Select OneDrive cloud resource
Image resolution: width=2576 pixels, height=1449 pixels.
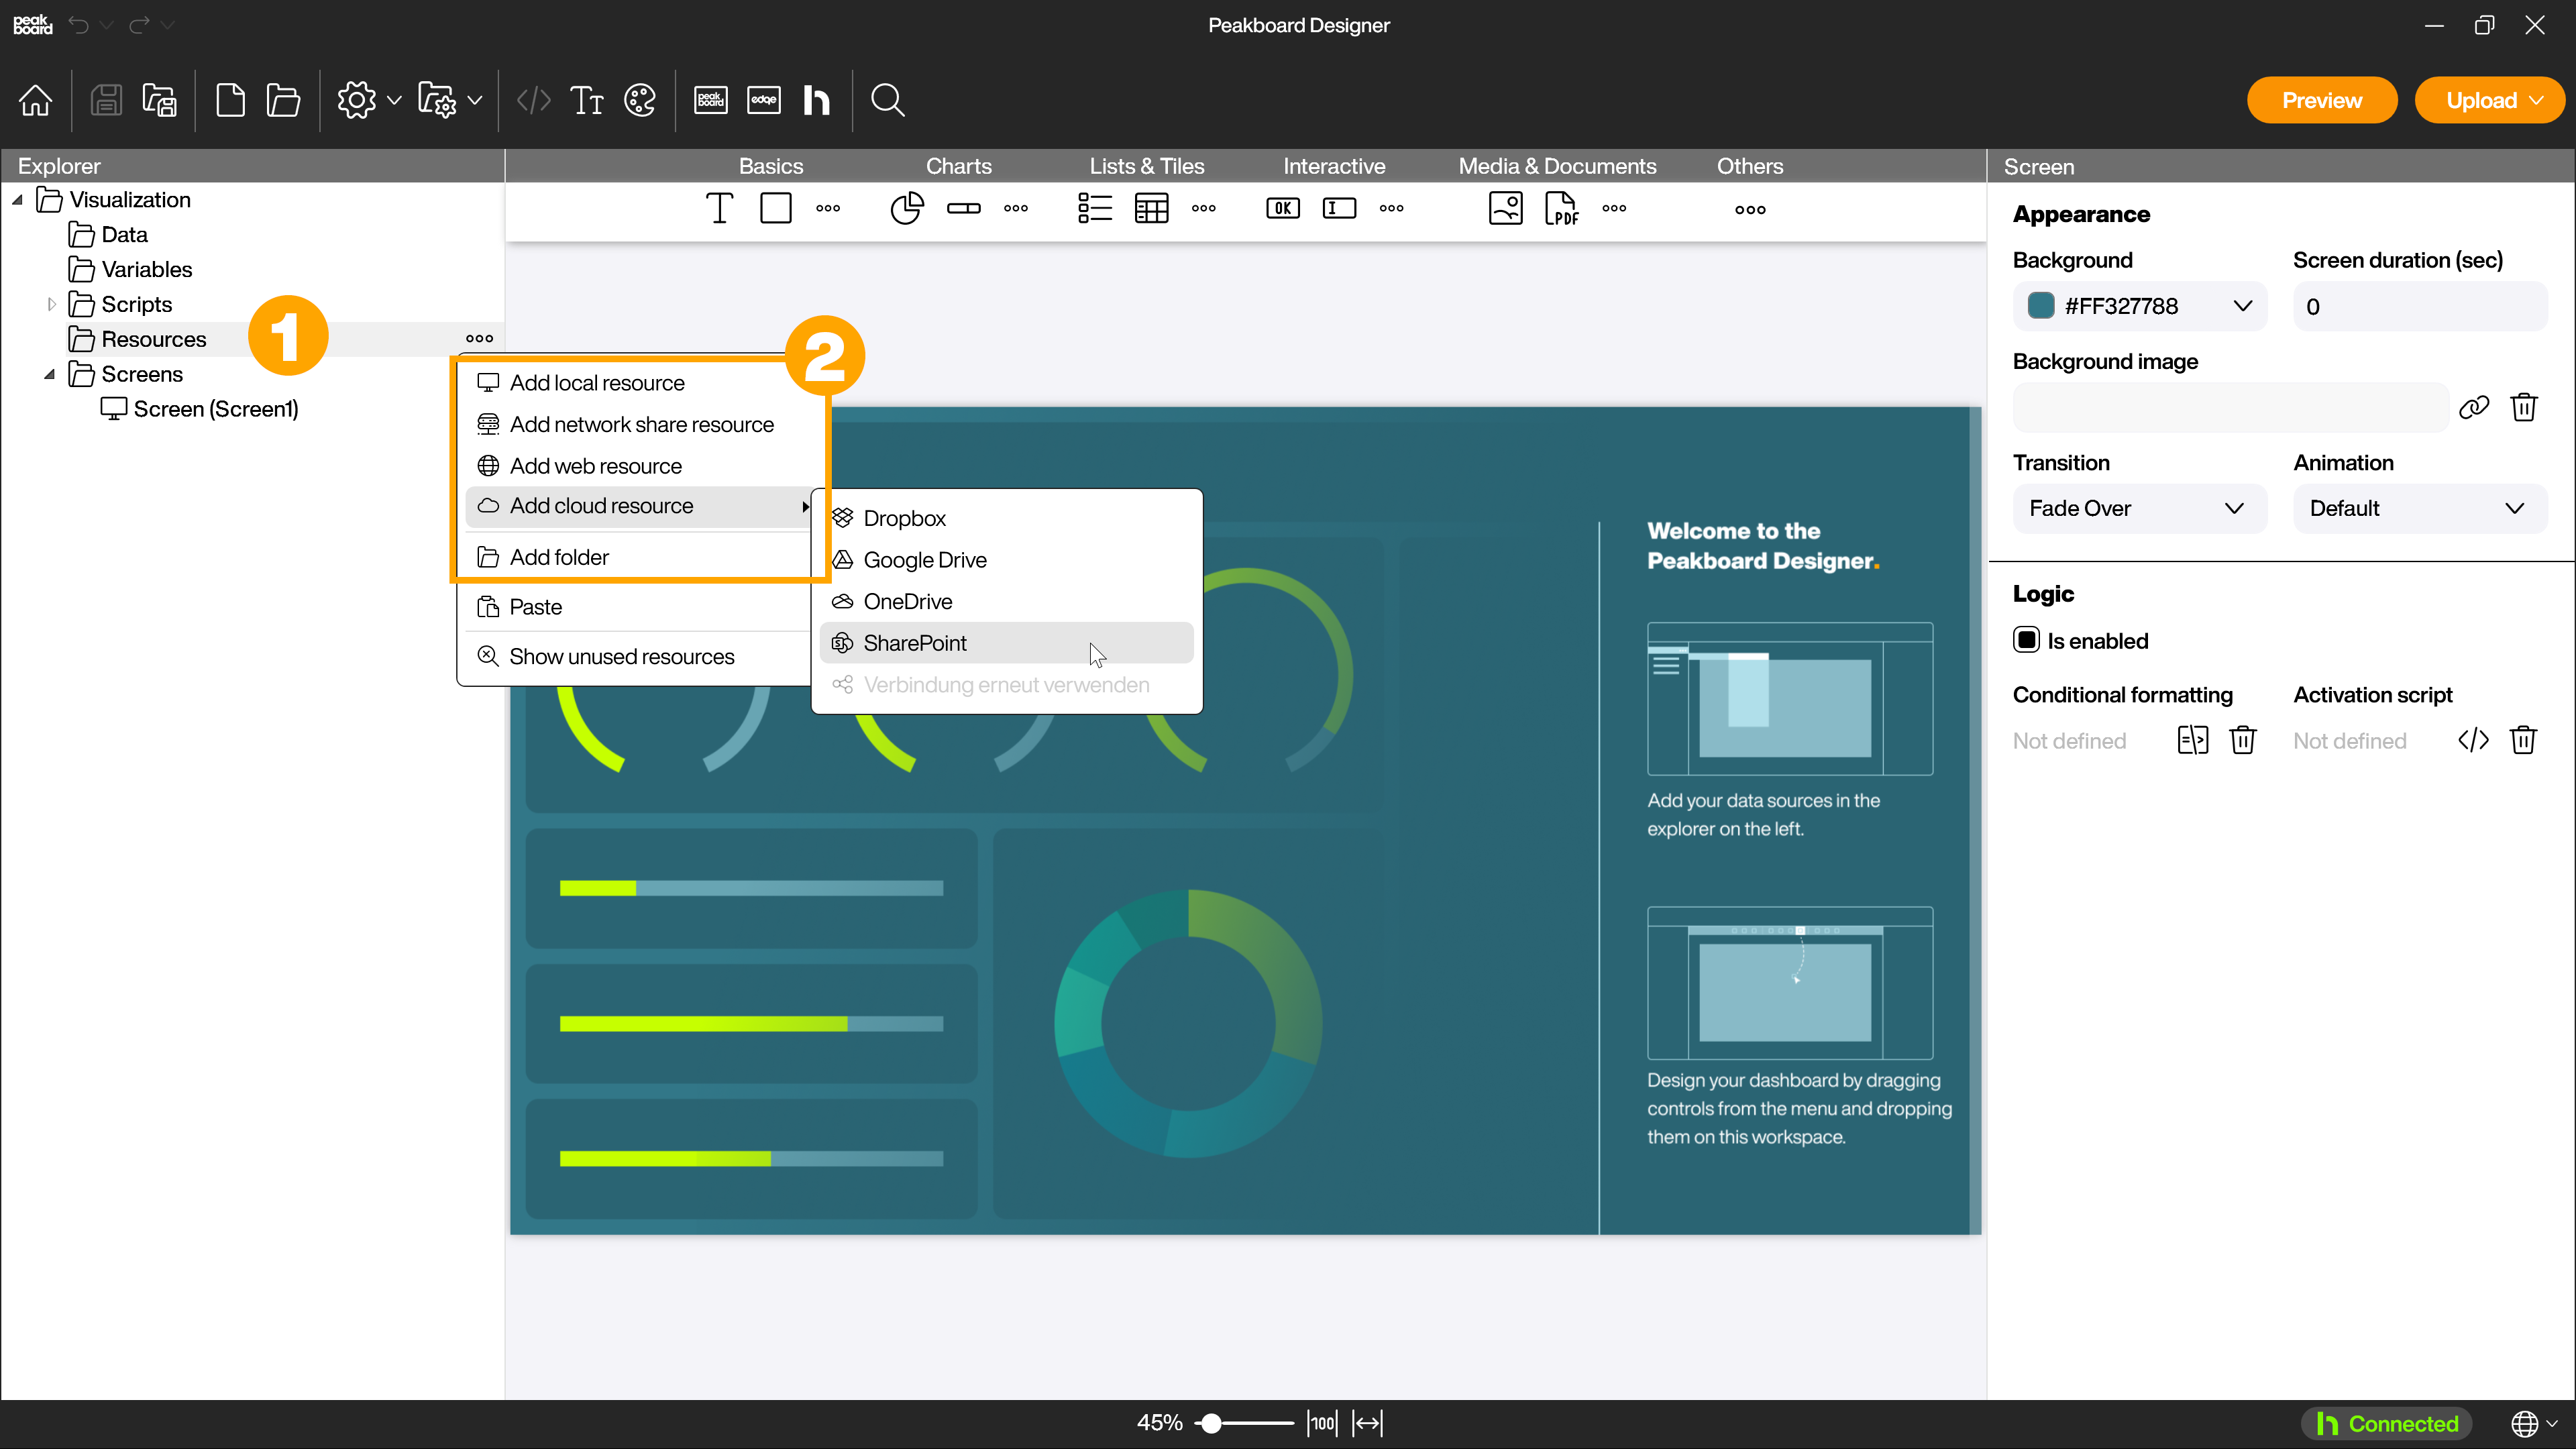point(1006,601)
